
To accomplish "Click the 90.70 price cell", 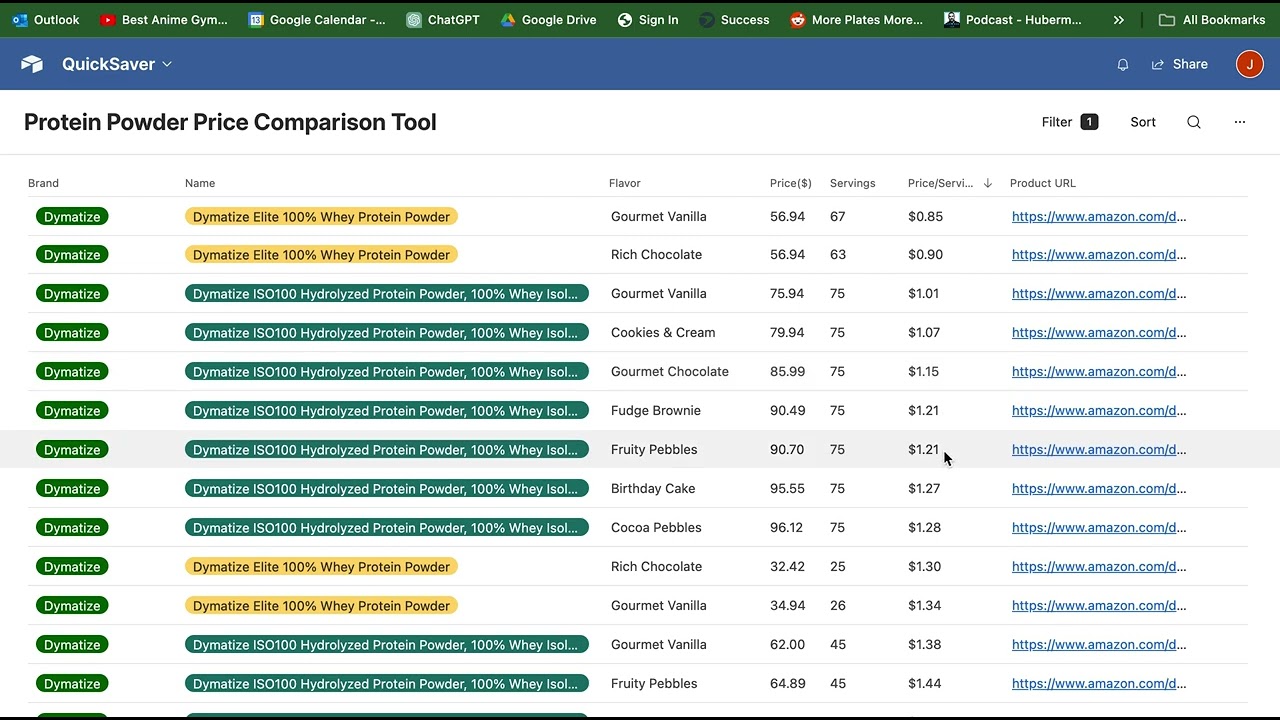I will point(787,450).
